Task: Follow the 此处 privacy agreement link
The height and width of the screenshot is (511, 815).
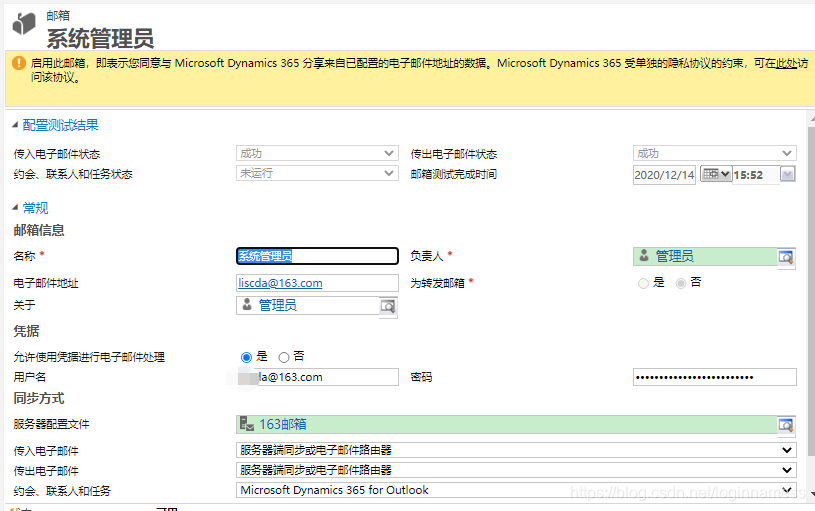Action: (x=787, y=63)
